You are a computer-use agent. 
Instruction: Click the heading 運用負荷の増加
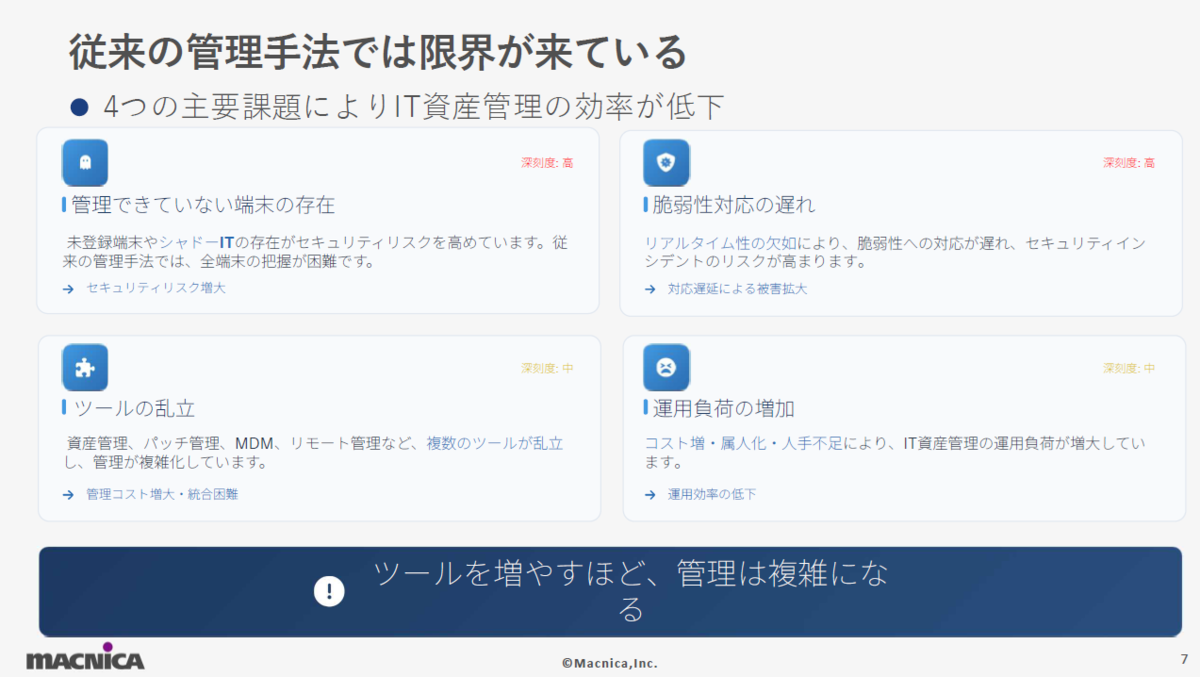coord(724,408)
